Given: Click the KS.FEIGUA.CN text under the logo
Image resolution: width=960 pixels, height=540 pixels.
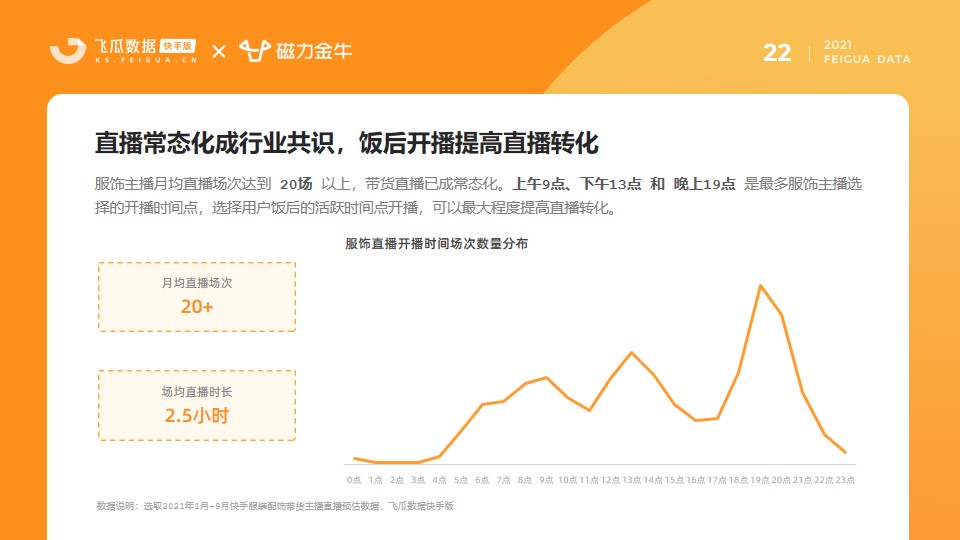Looking at the screenshot, I should point(146,60).
